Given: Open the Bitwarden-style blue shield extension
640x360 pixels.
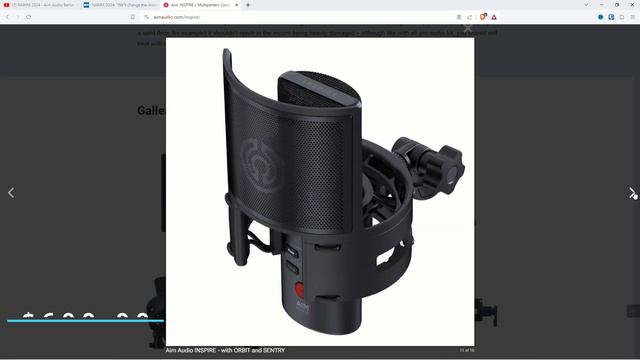Looking at the screenshot, I should tap(611, 17).
